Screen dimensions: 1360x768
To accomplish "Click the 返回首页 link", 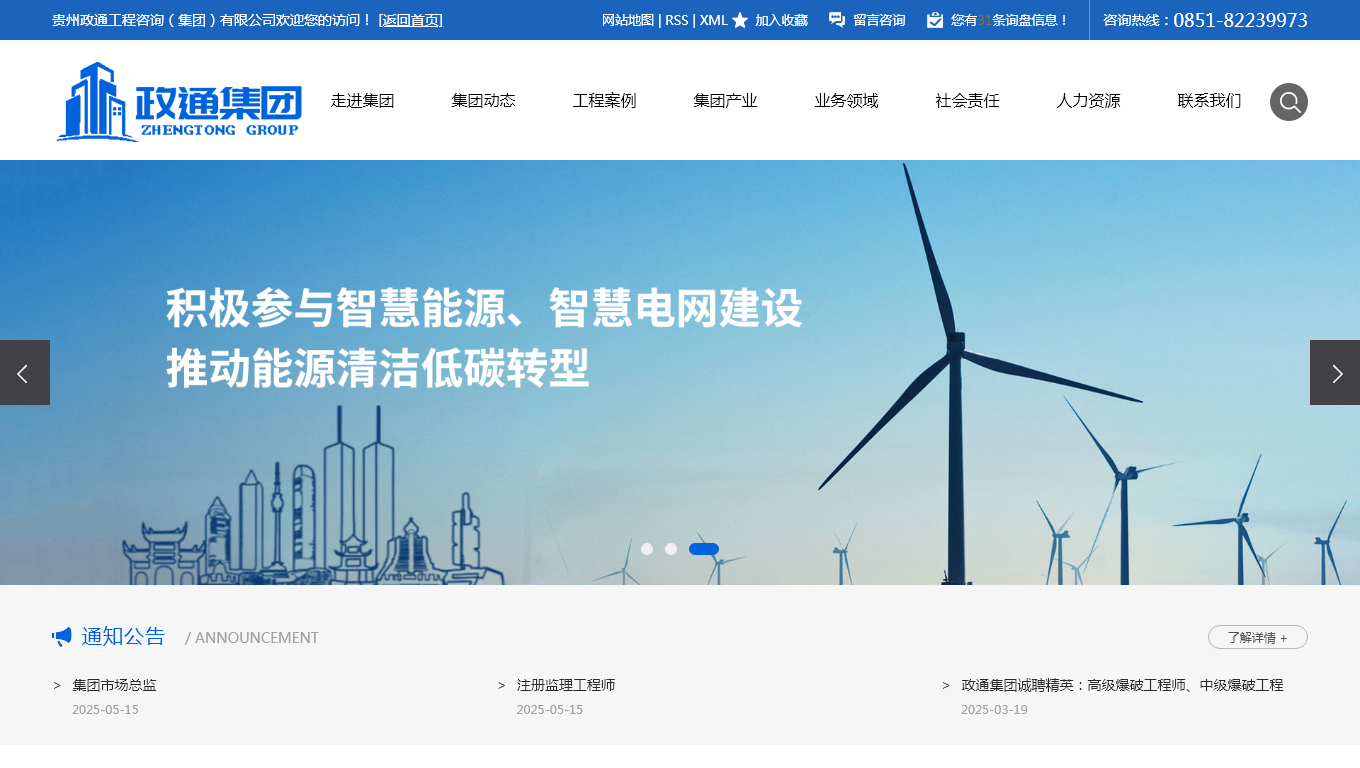I will (x=410, y=20).
